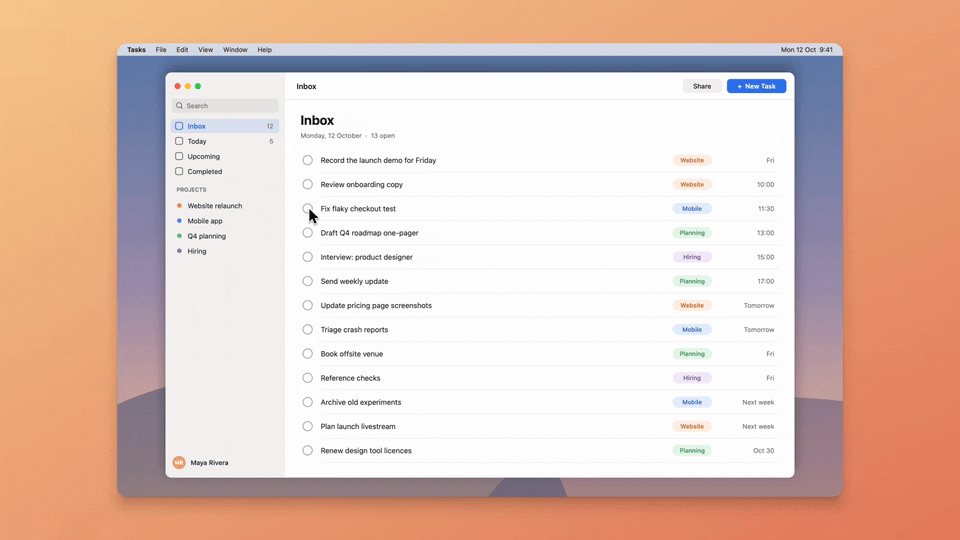Click 'Archive old experiments' task title

click(361, 402)
